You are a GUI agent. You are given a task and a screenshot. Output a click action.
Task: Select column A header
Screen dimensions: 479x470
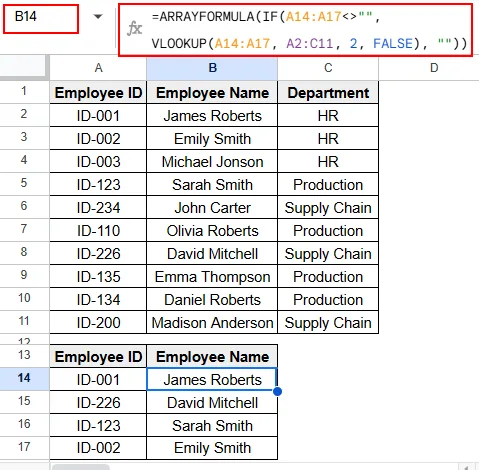98,68
